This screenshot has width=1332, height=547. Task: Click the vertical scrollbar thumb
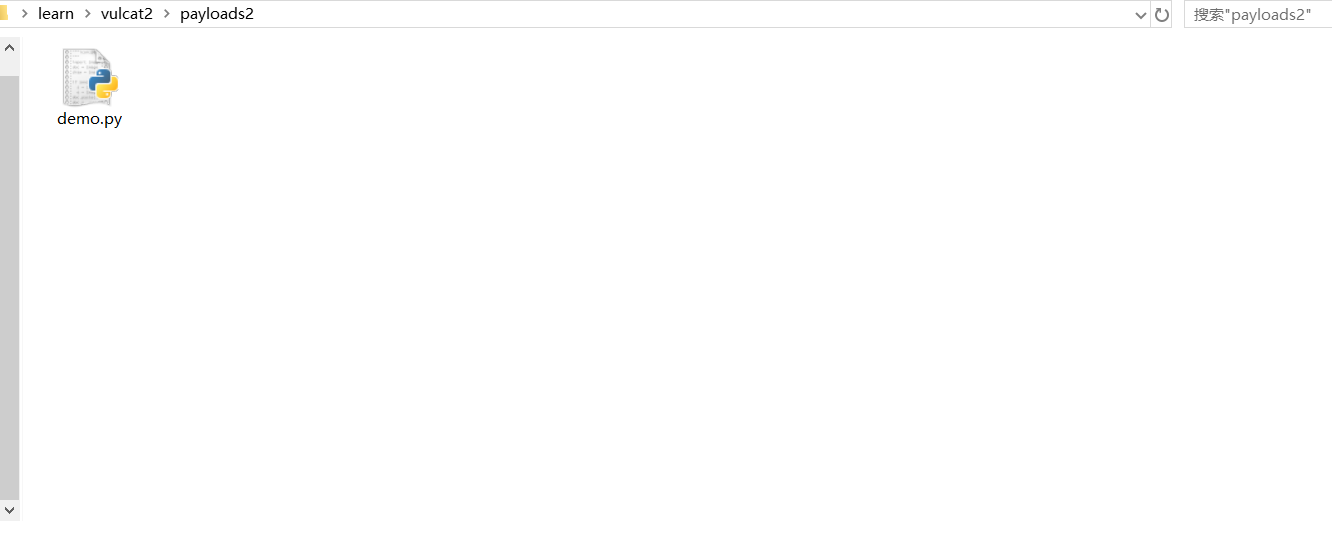[x=9, y=287]
